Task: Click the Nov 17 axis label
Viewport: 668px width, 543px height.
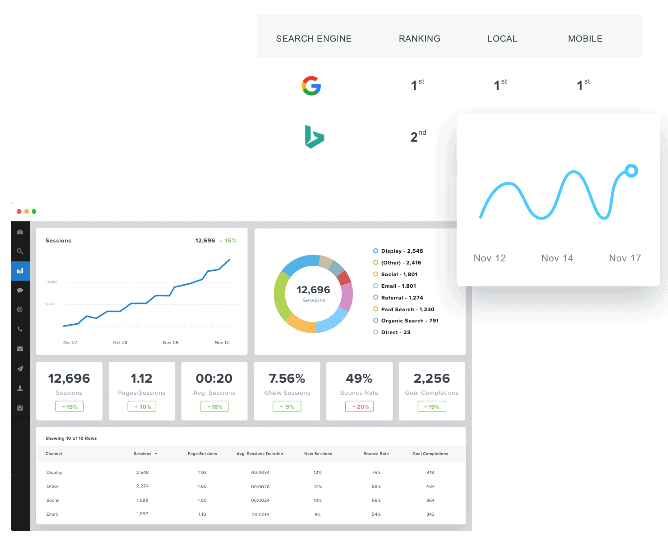Action: 625,258
